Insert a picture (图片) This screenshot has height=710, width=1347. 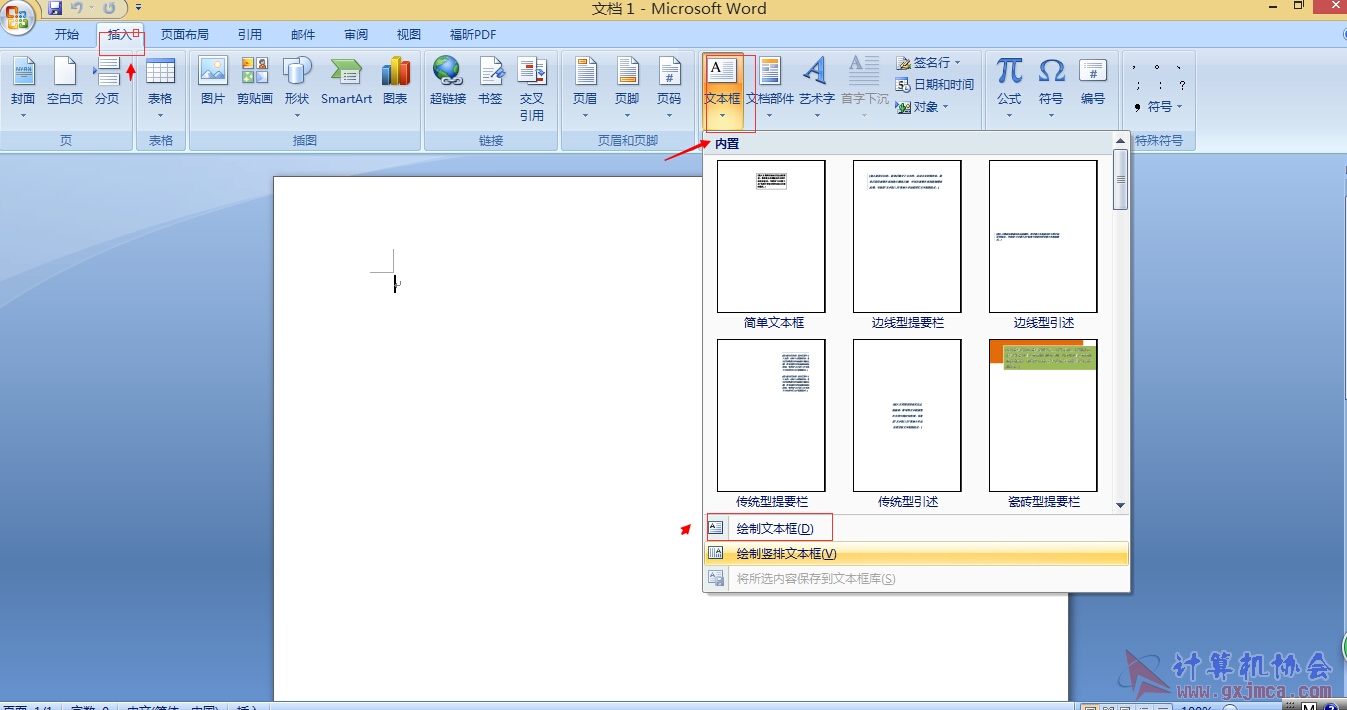[x=213, y=82]
